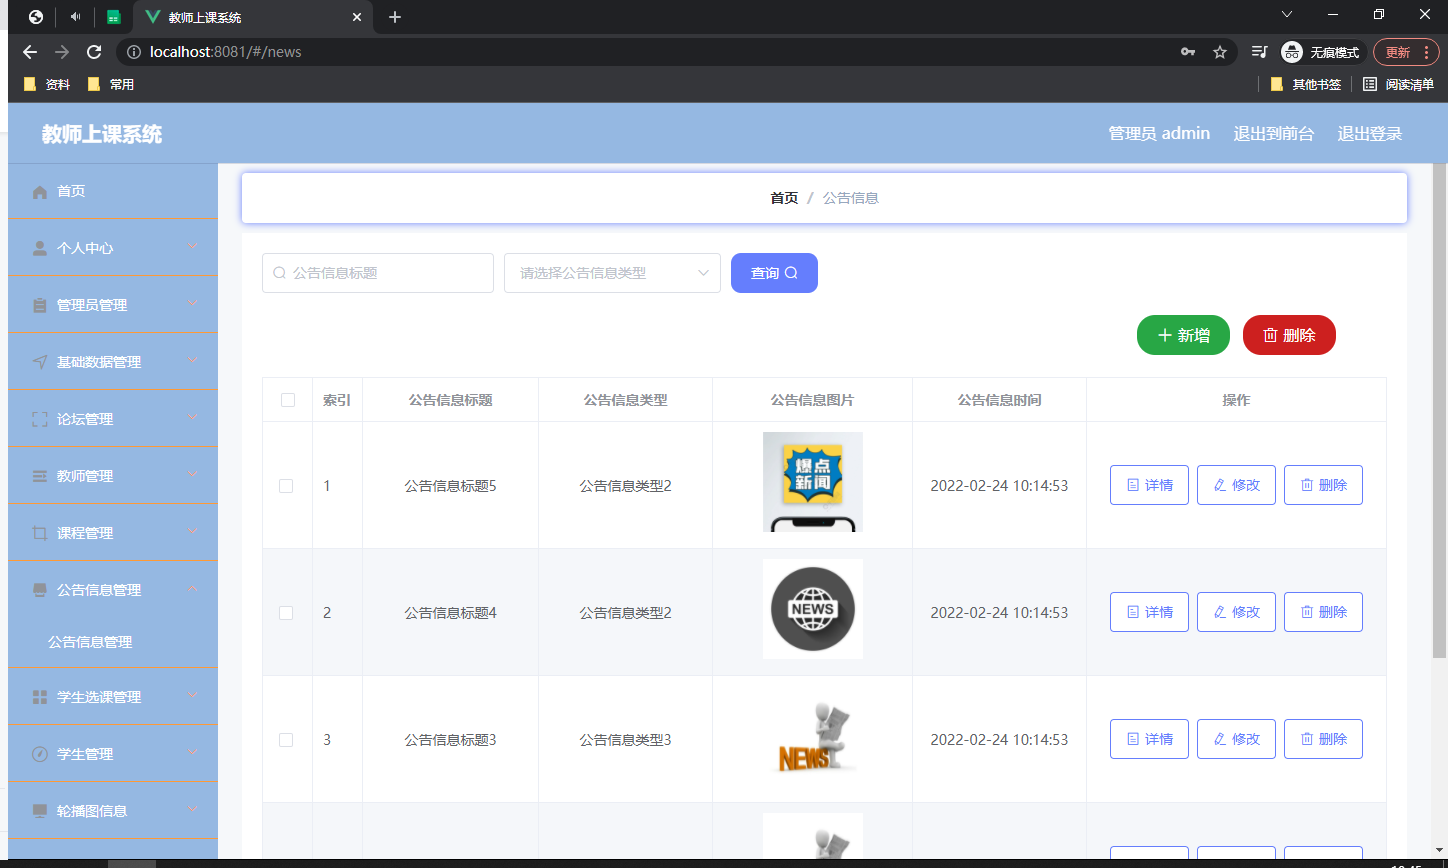This screenshot has width=1448, height=868.
Task: Open the media control icon in toolbar
Action: coord(1260,52)
